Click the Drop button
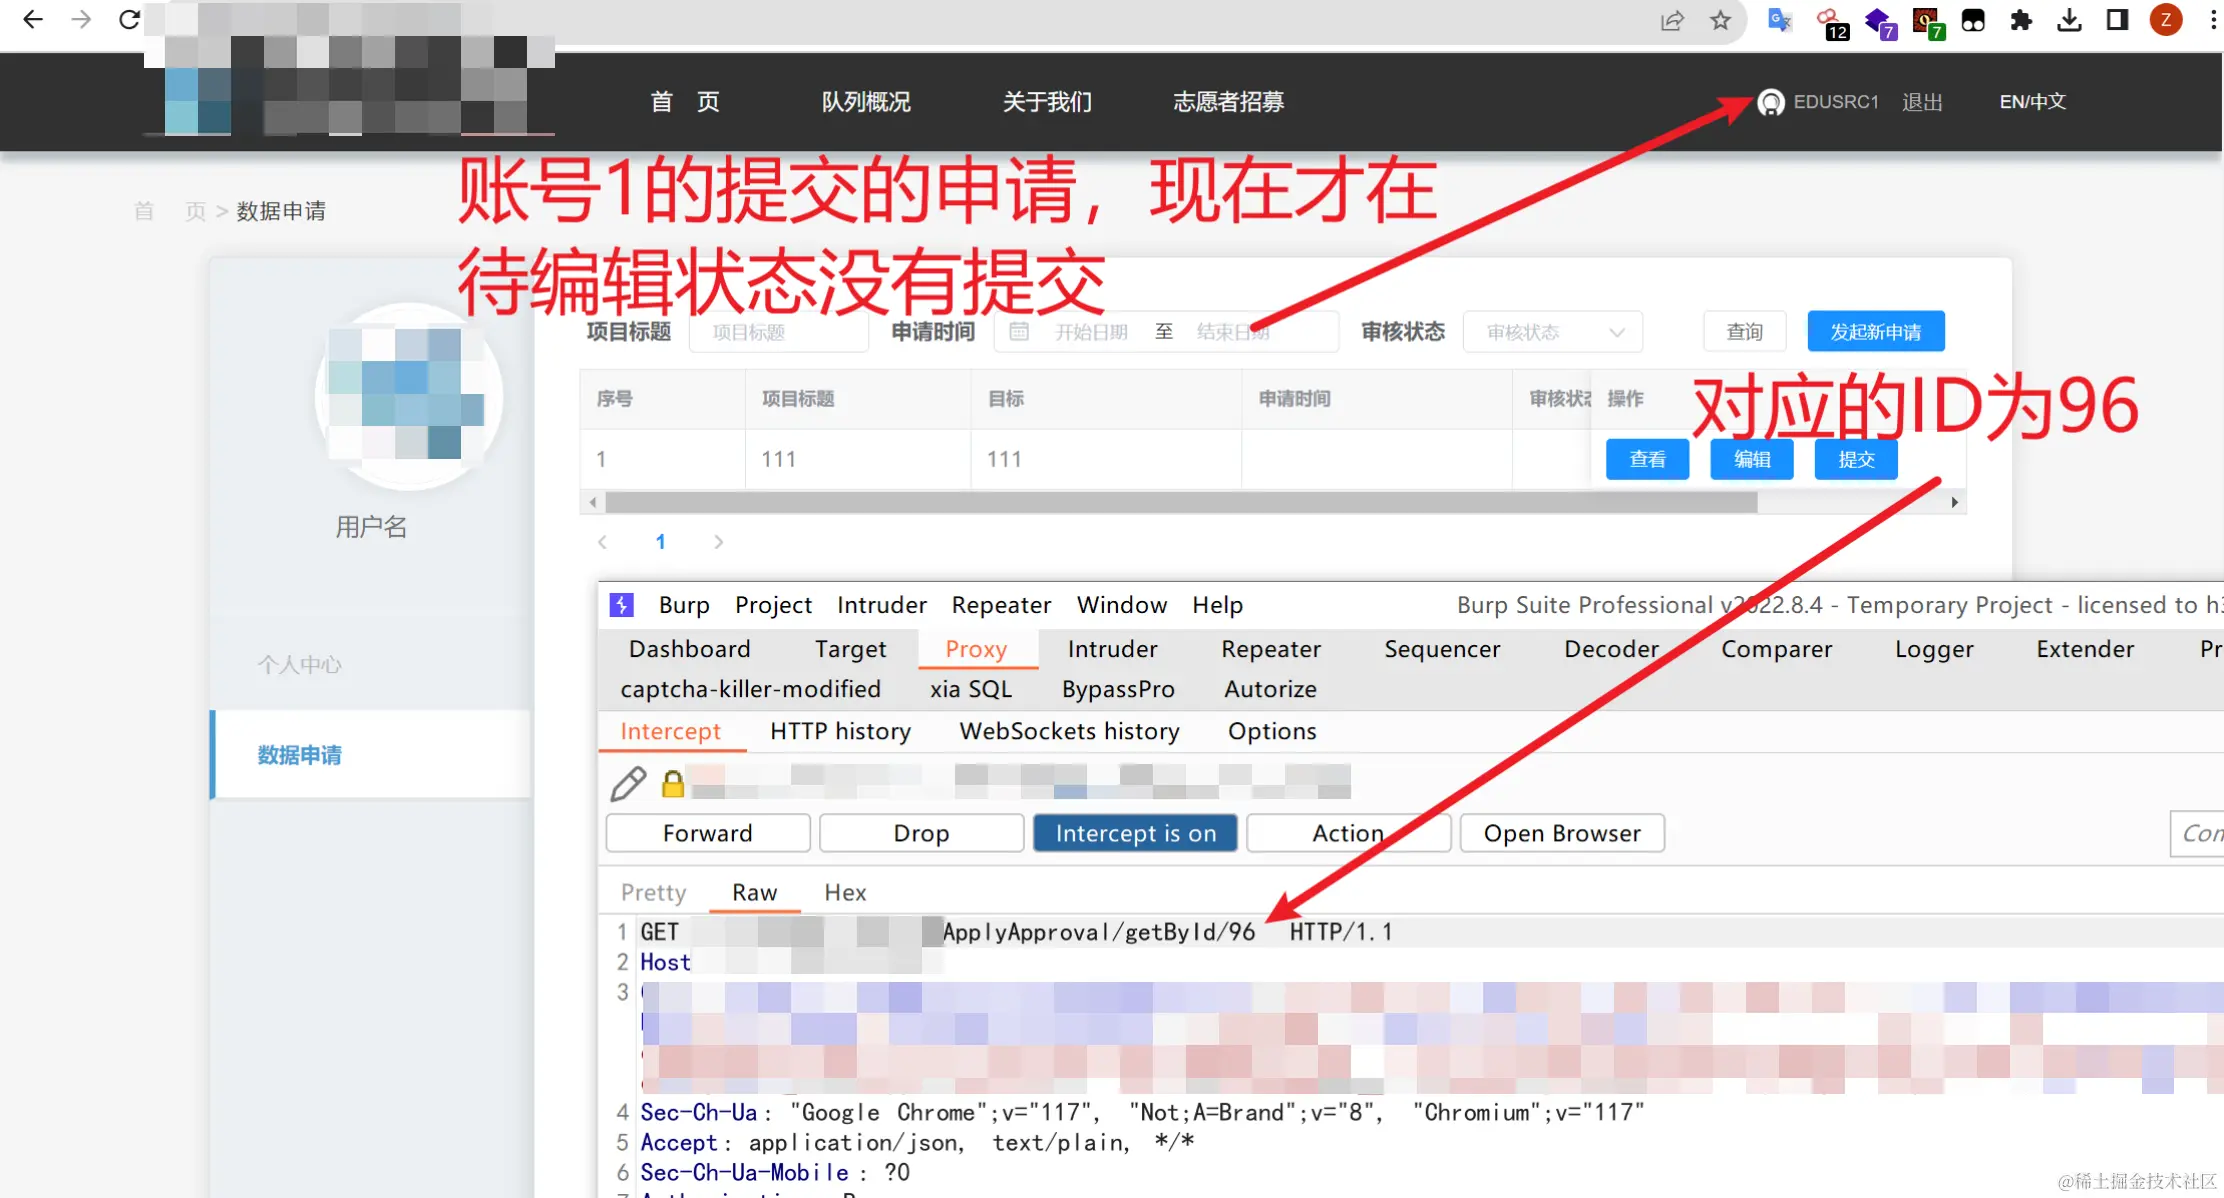This screenshot has width=2224, height=1198. point(921,833)
